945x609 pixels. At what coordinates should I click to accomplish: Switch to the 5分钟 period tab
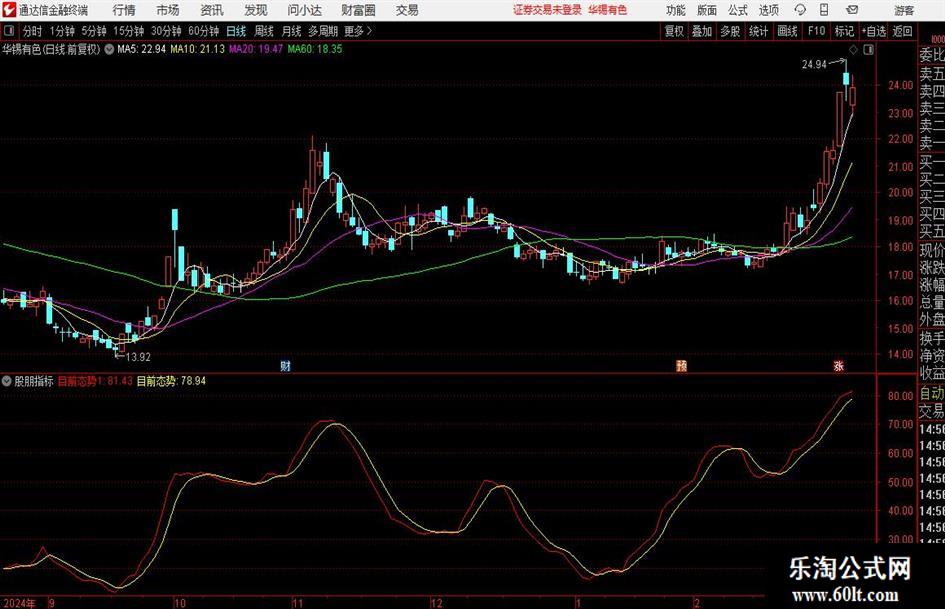93,31
